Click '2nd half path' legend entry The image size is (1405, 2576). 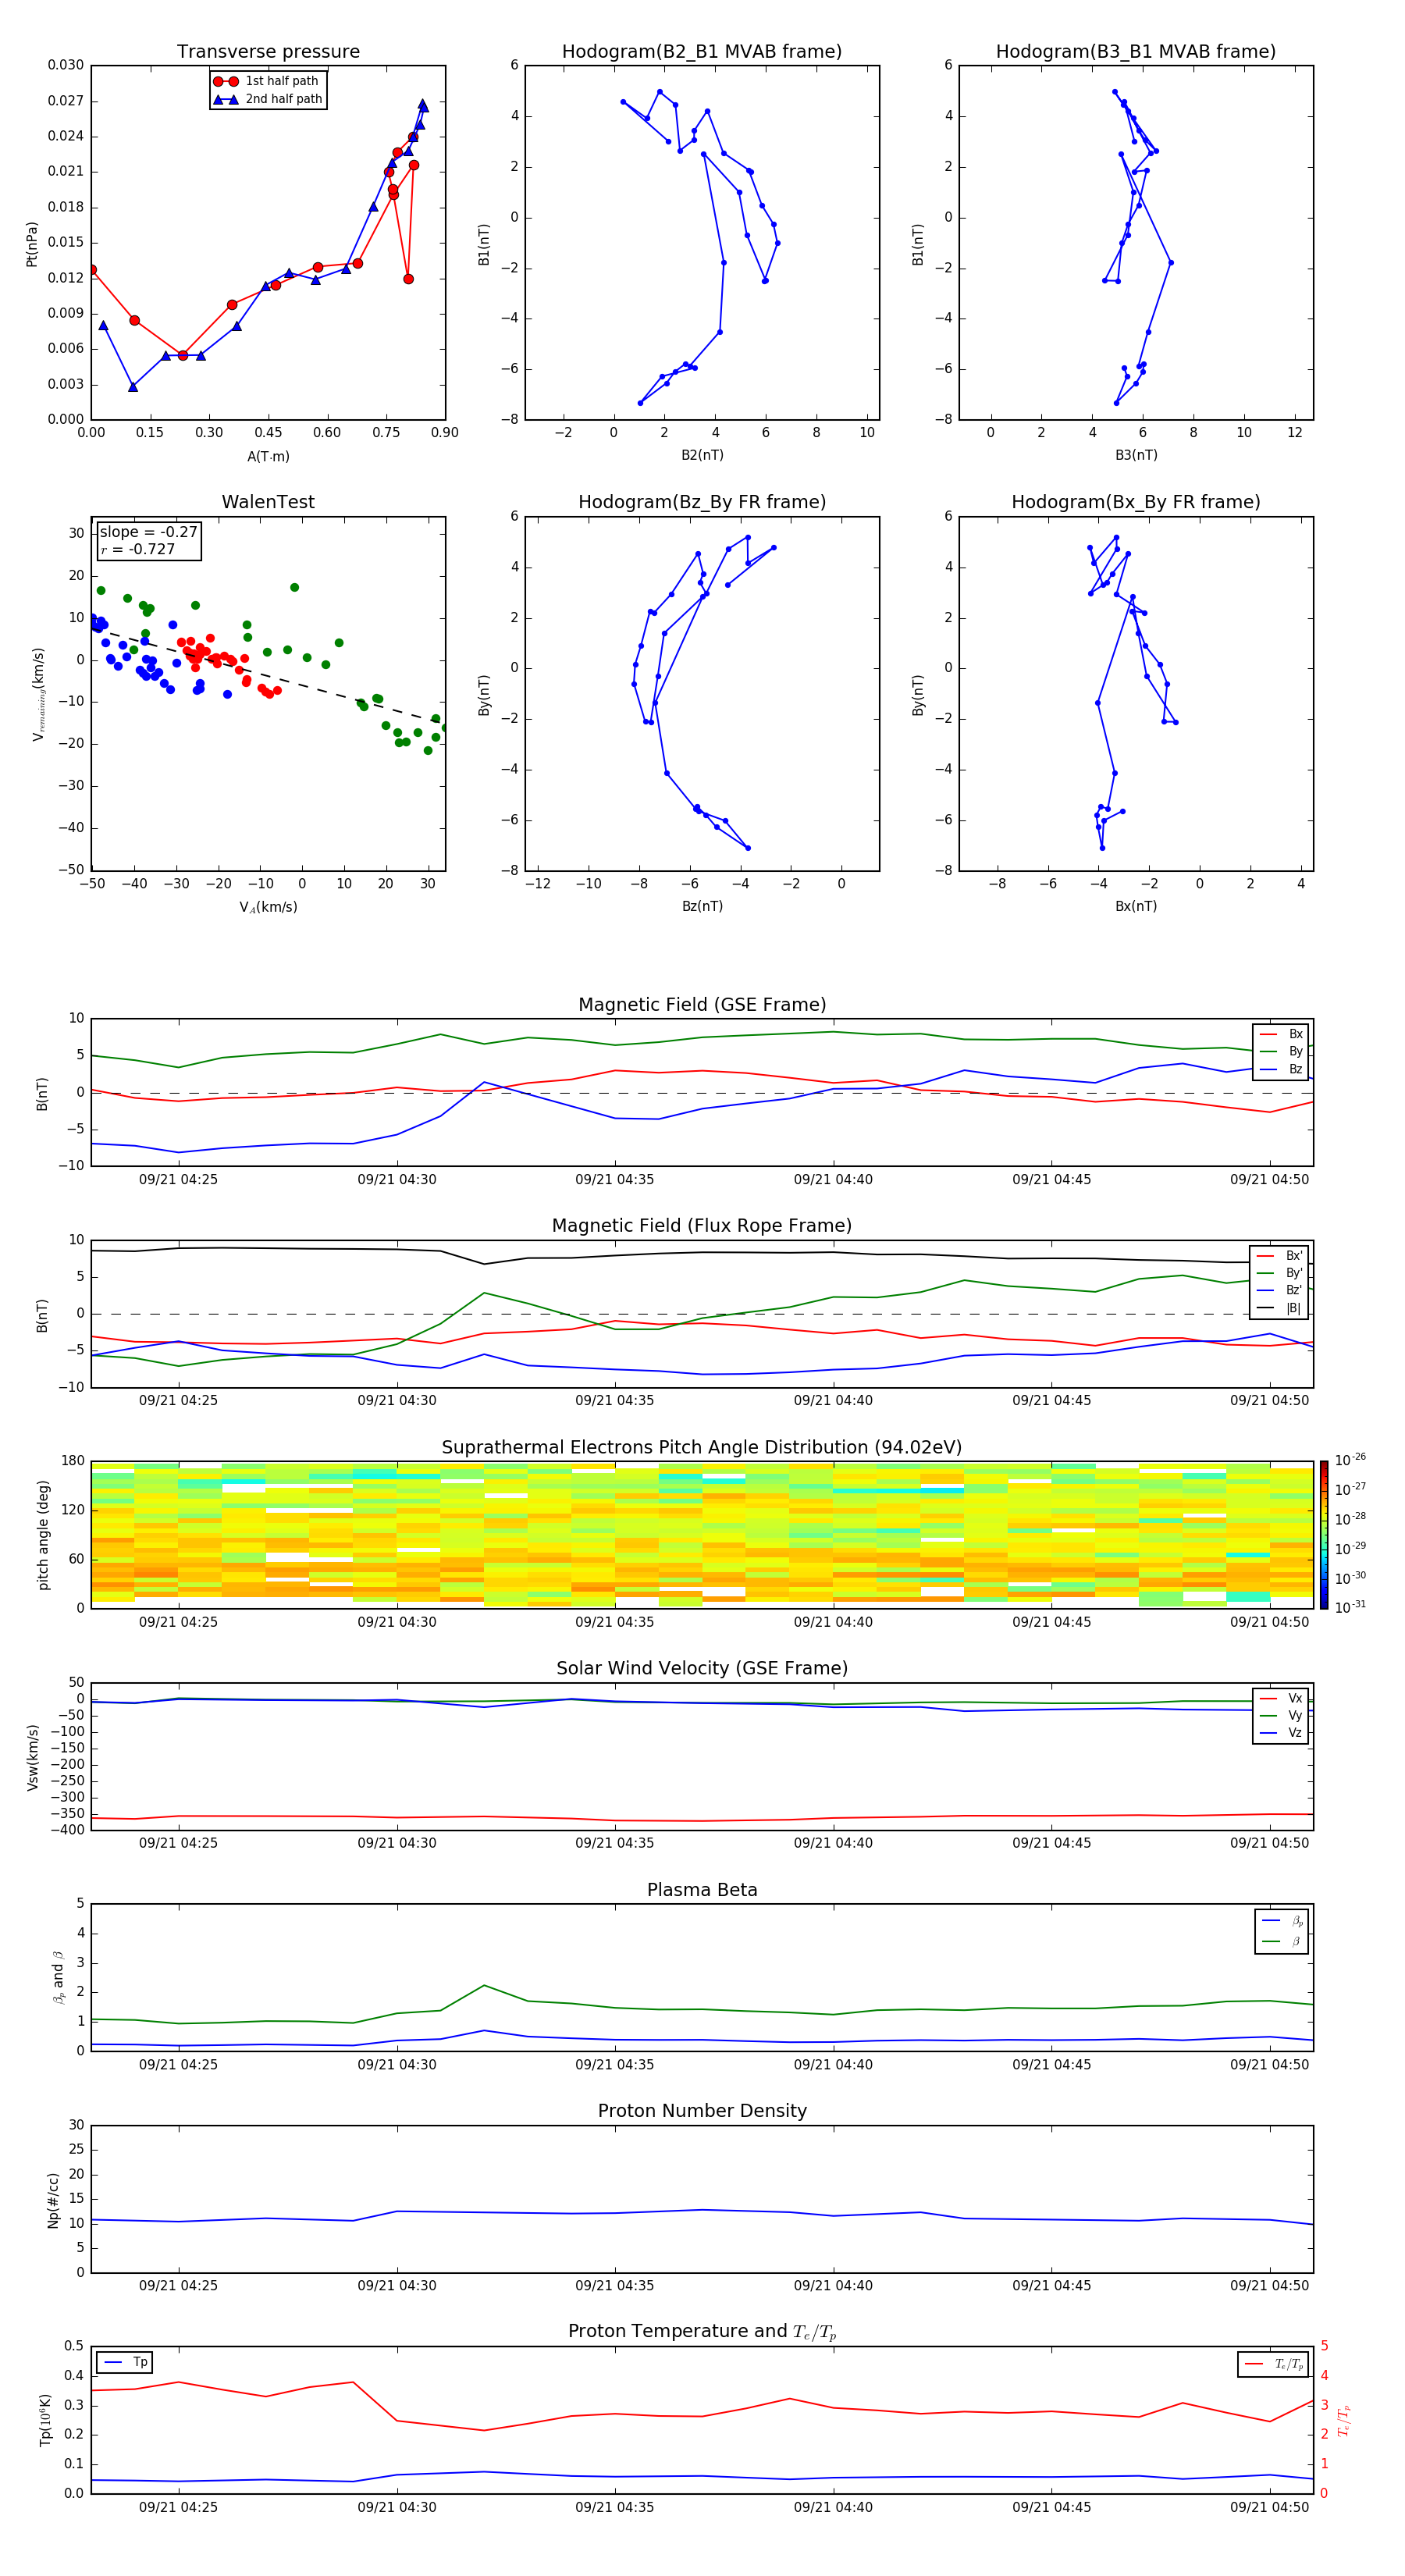tap(267, 99)
